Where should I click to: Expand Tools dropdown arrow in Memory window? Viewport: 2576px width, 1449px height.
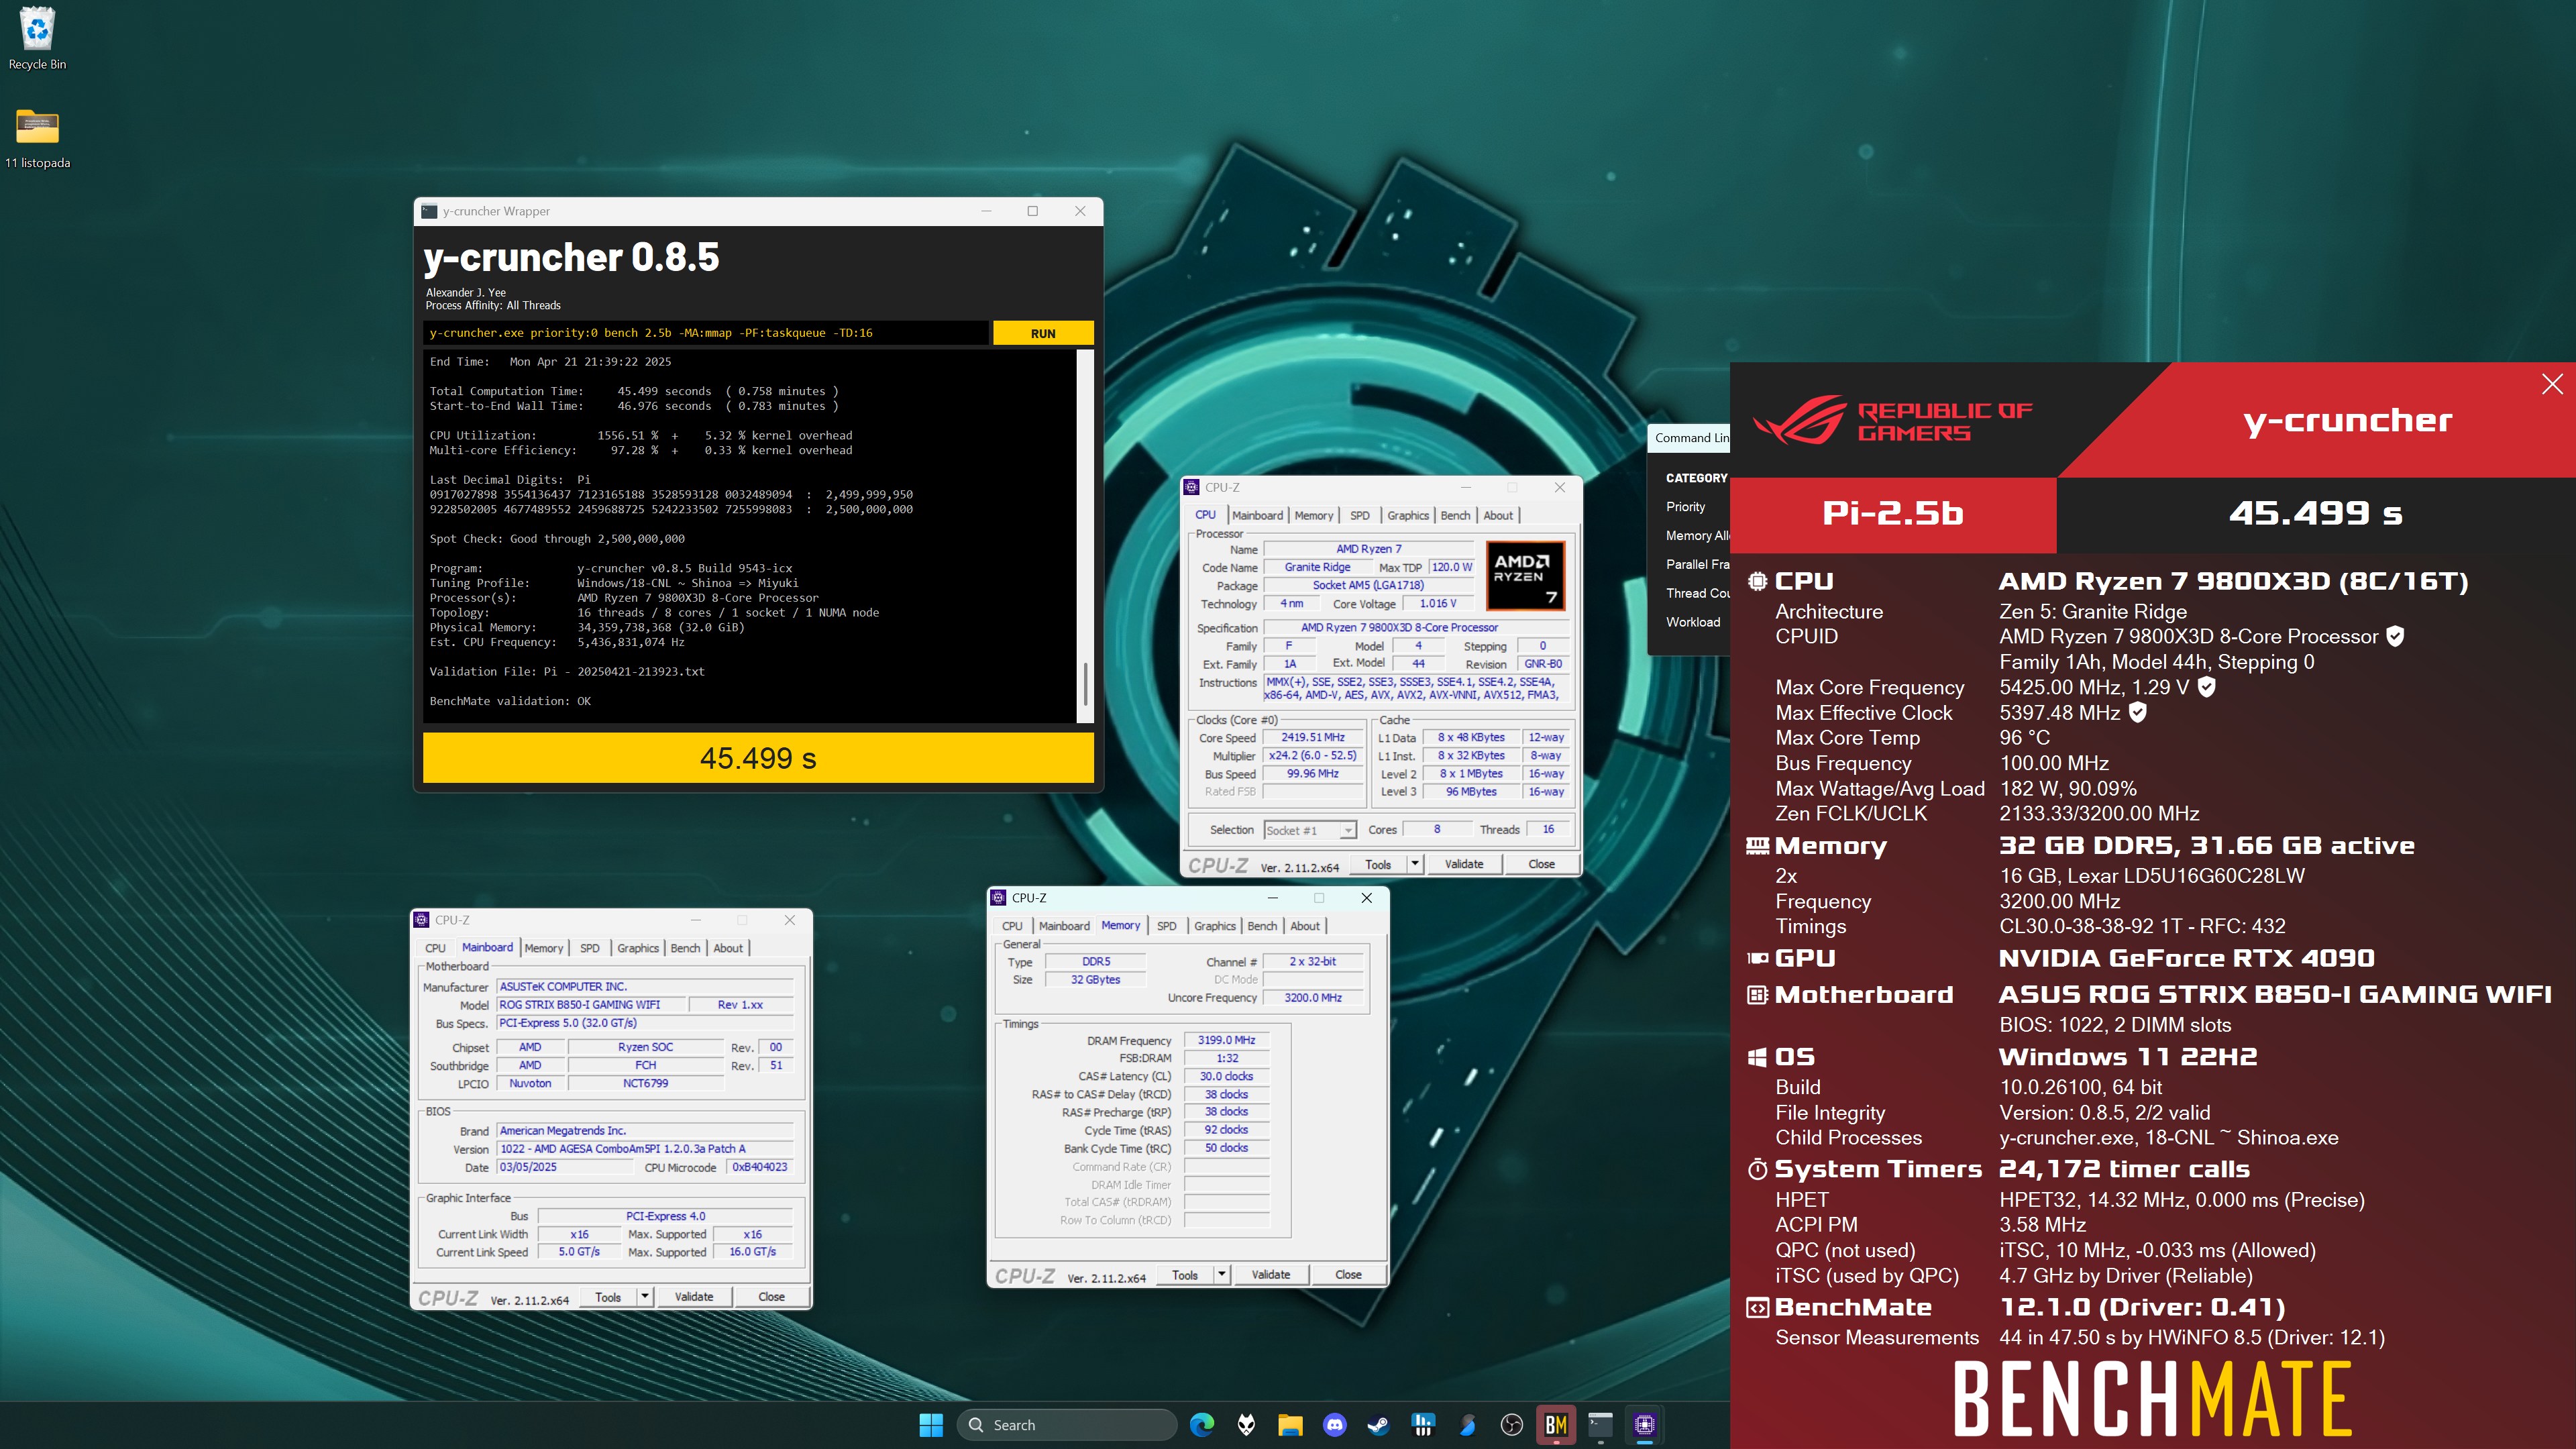1222,1275
